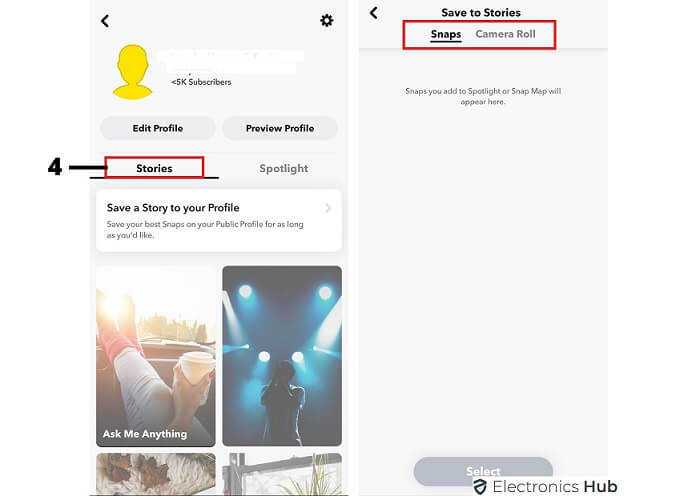700x496 pixels.
Task: Tap the grey Select button
Action: [483, 471]
